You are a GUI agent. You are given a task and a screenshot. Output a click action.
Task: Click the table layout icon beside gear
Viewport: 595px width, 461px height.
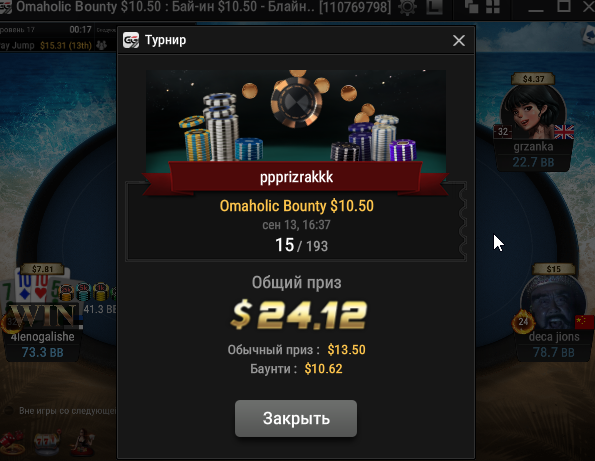tap(434, 7)
